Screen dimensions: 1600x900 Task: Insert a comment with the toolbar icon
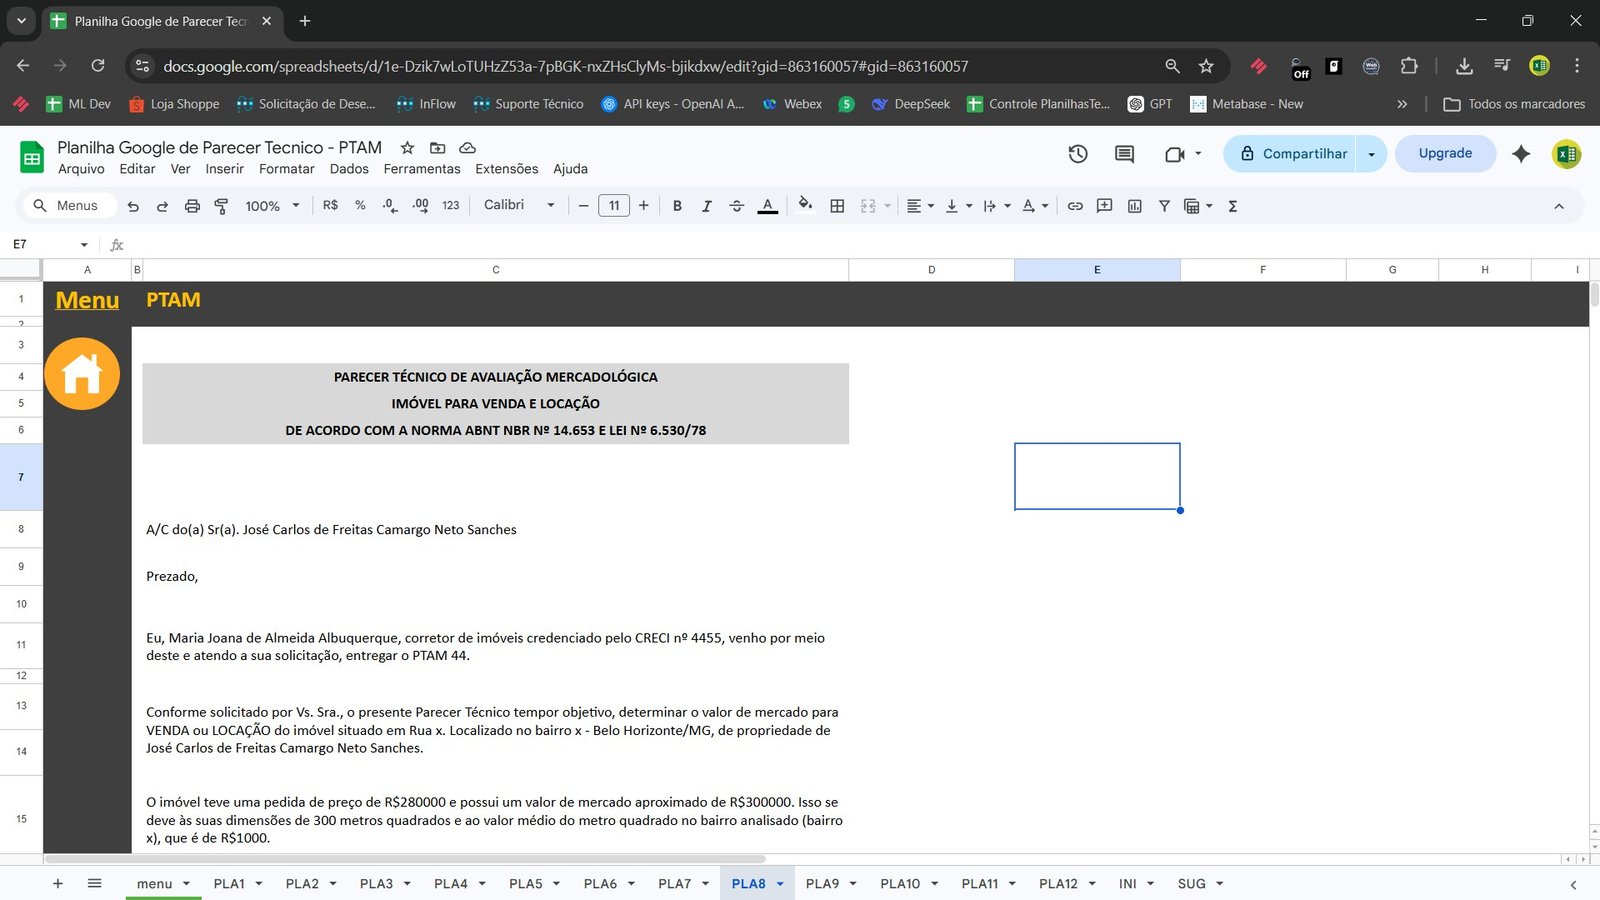coord(1105,206)
